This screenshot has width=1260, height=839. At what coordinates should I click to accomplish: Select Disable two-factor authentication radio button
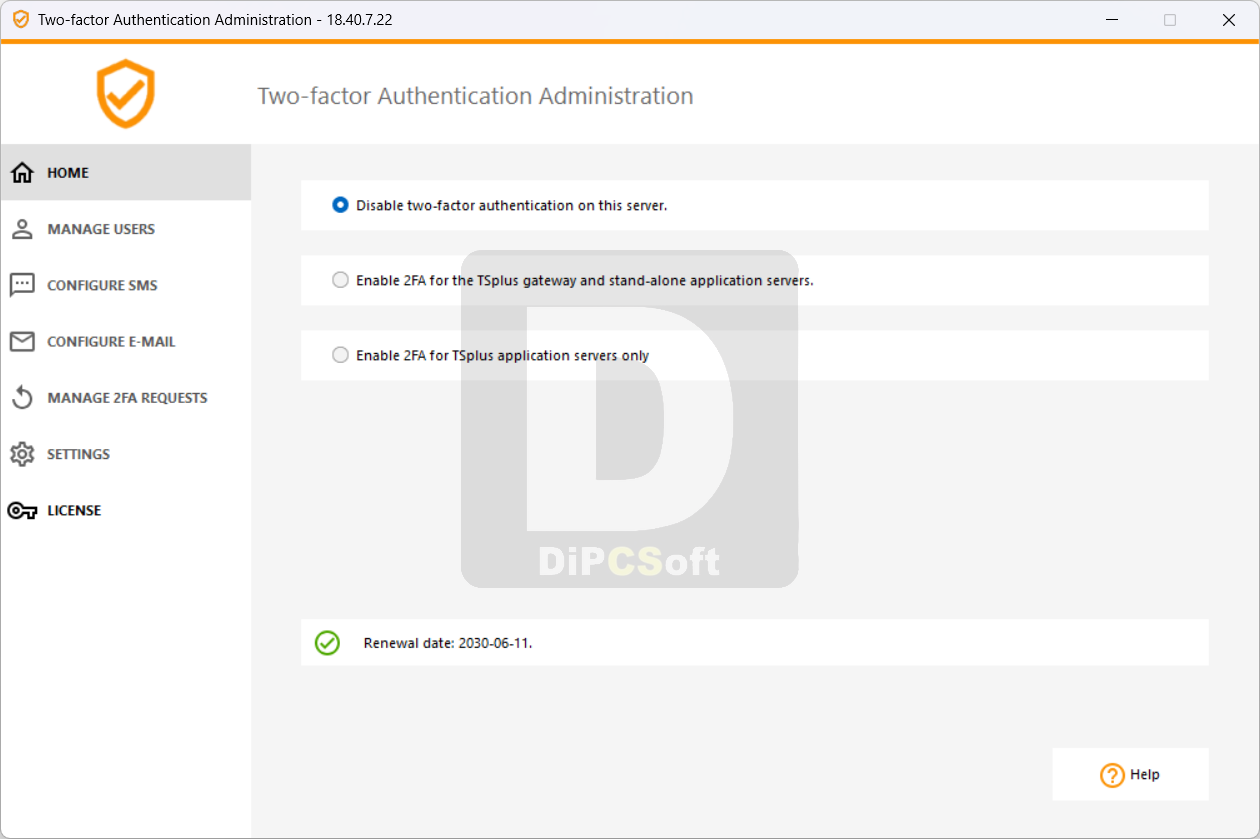(x=340, y=205)
